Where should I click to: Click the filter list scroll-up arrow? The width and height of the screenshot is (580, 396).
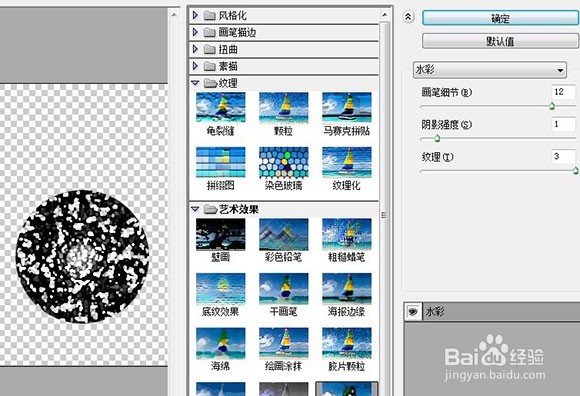(384, 15)
